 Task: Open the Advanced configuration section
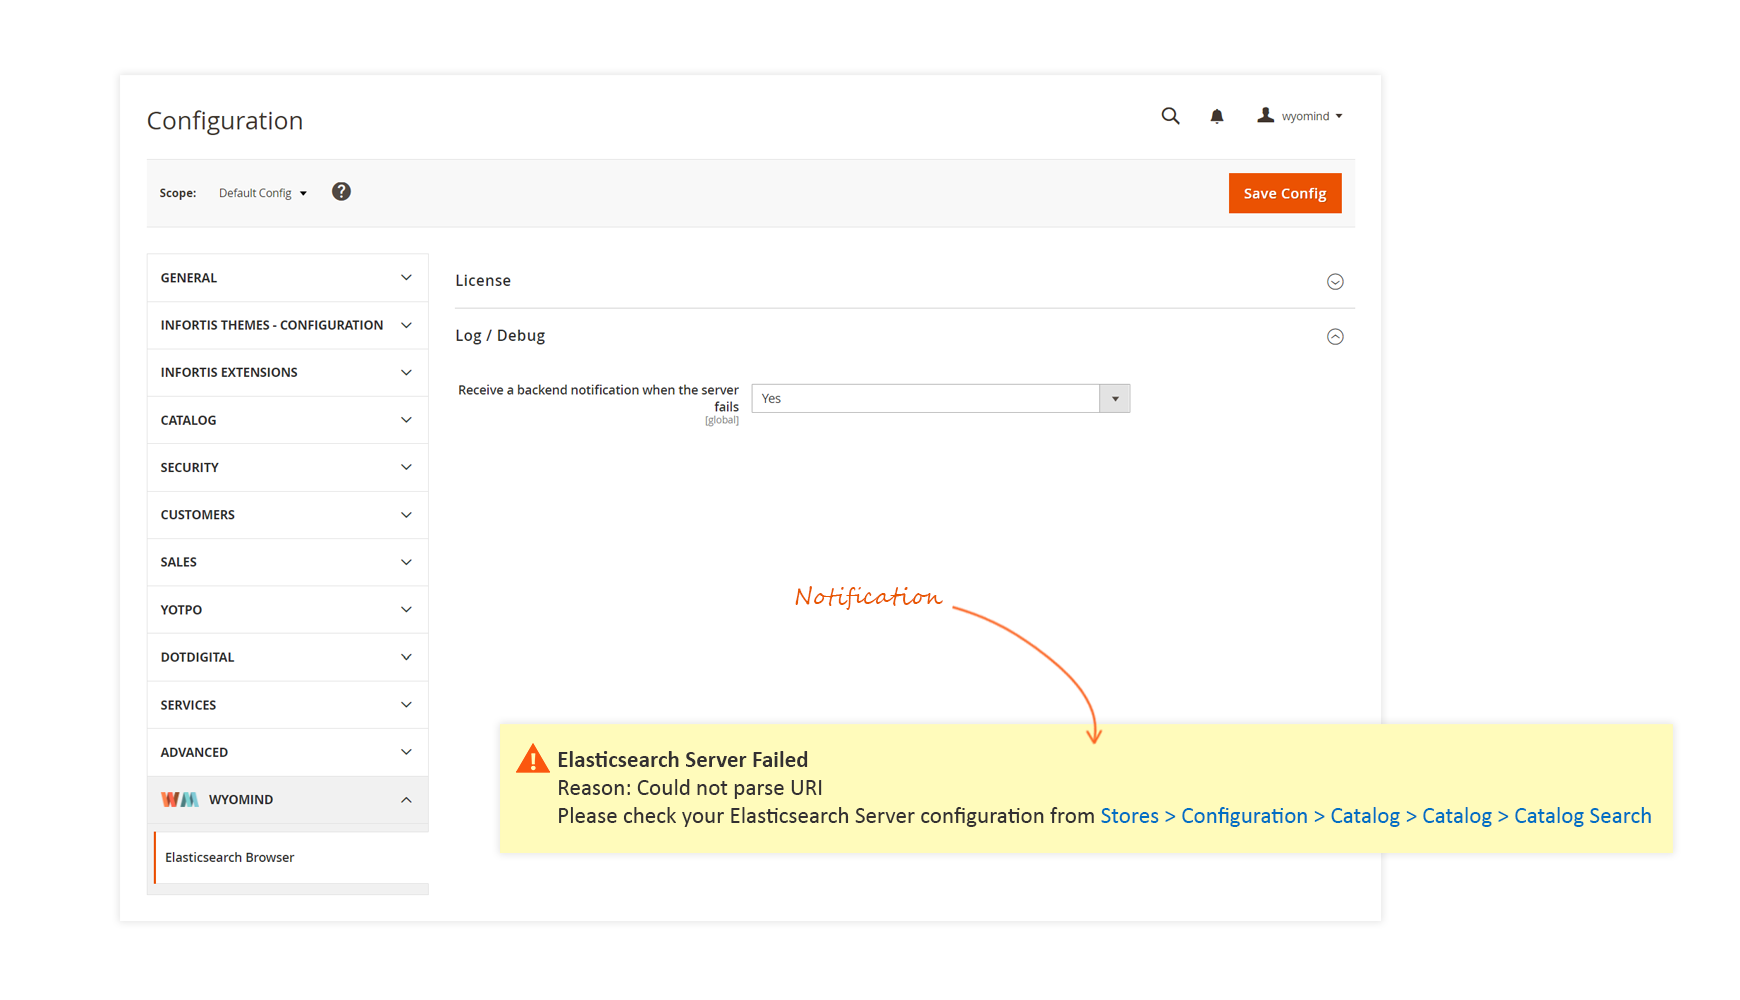pos(287,752)
